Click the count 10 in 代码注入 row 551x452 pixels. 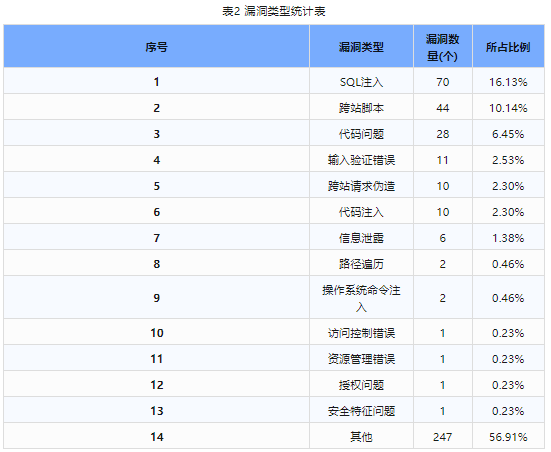[x=443, y=212]
